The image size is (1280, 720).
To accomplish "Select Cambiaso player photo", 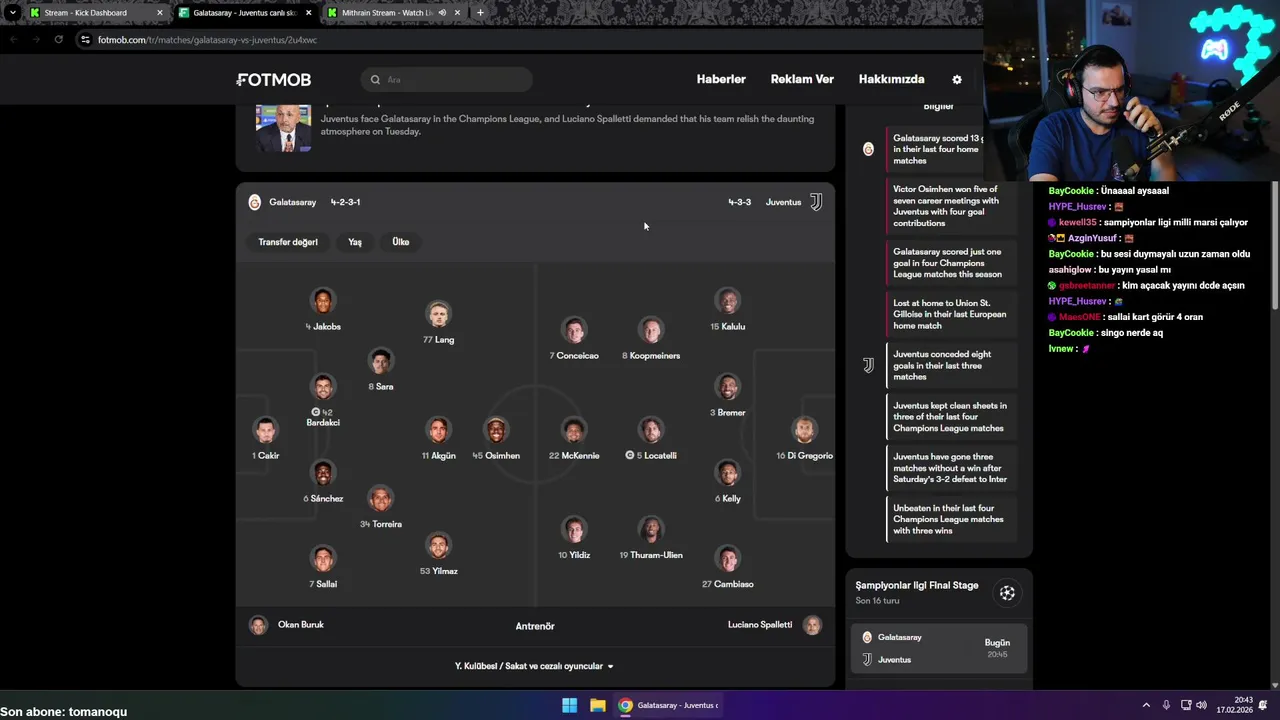I will pyautogui.click(x=727, y=559).
